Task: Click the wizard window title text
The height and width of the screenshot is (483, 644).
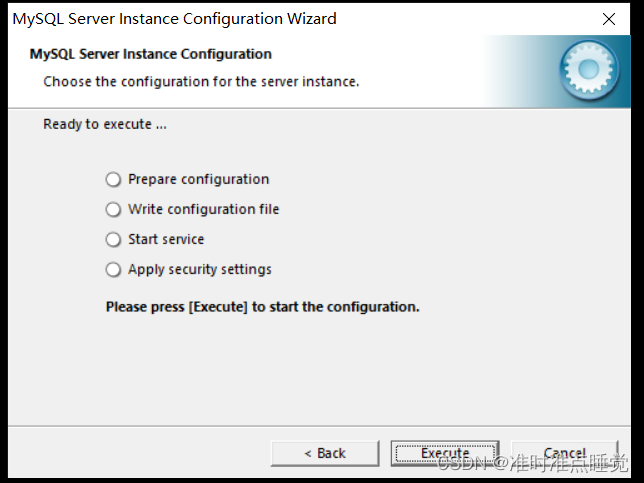Action: 174,19
